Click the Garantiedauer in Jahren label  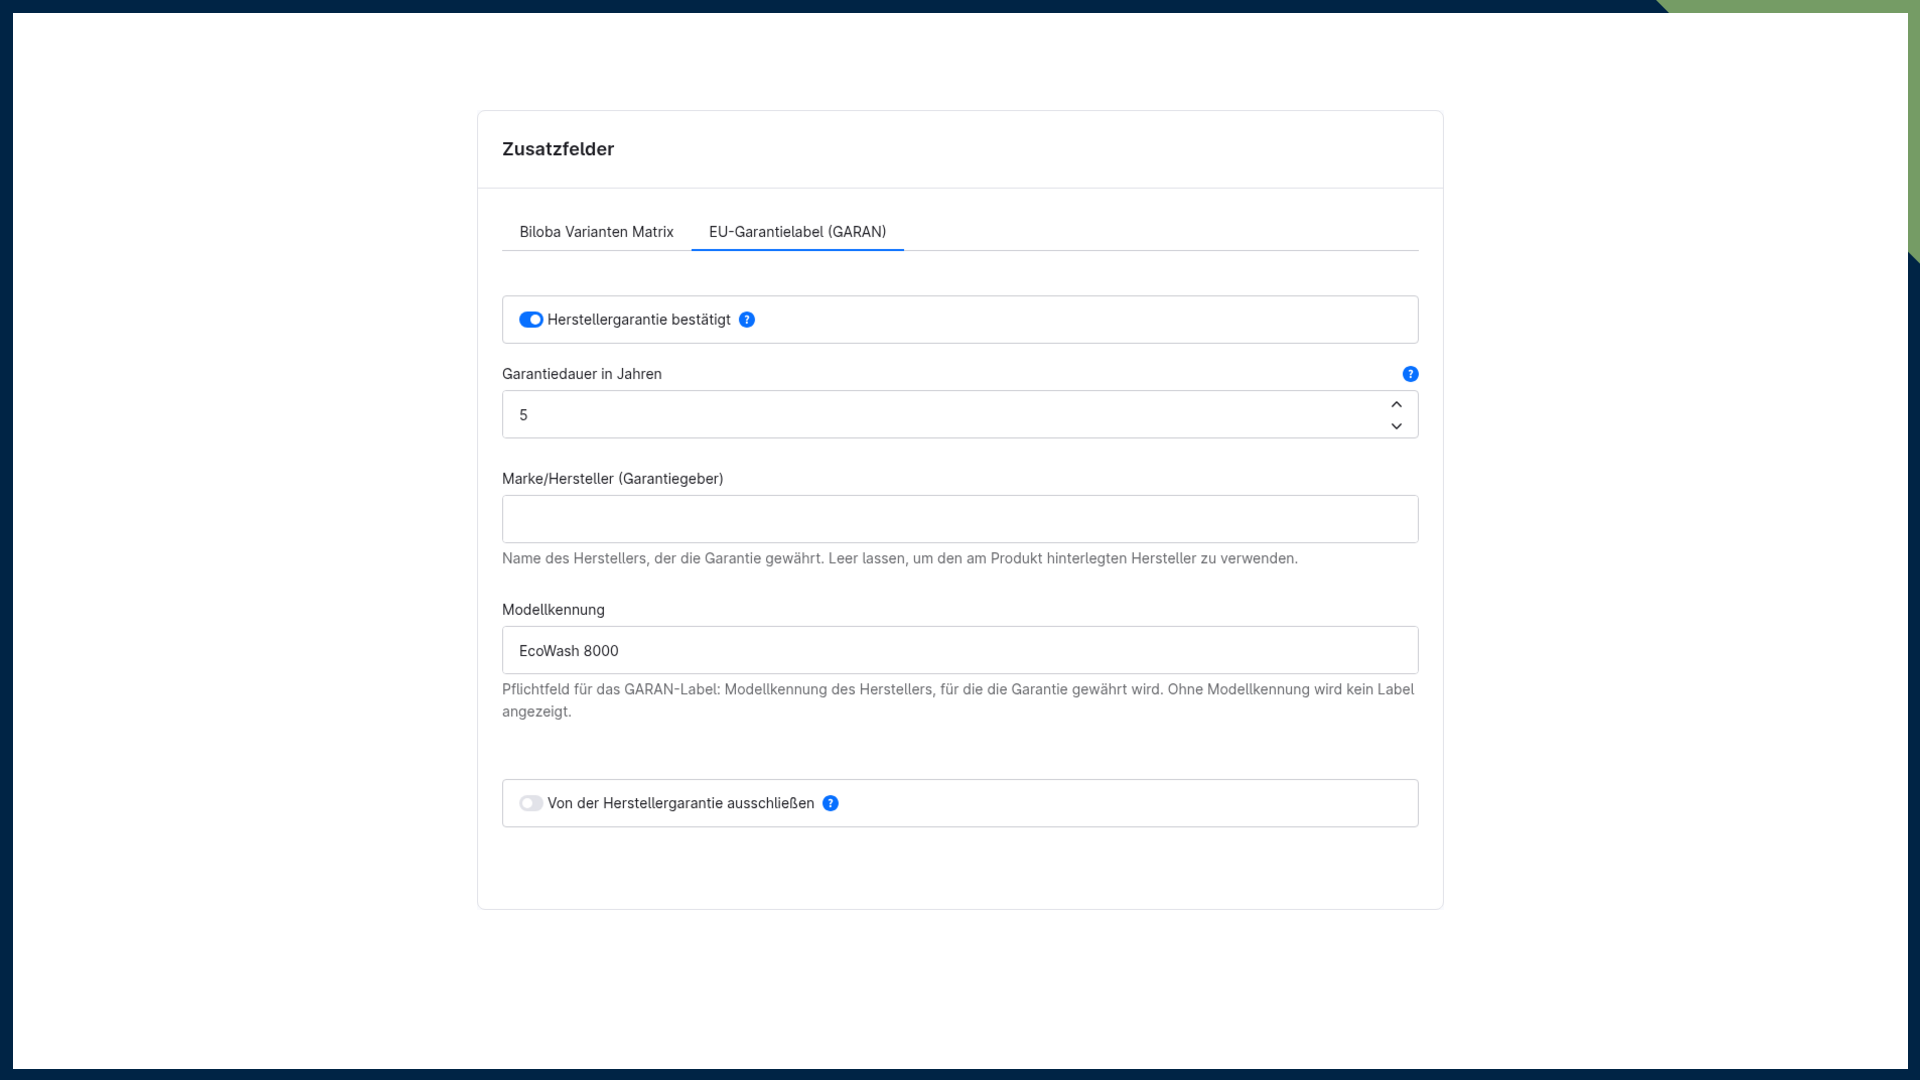pos(582,374)
